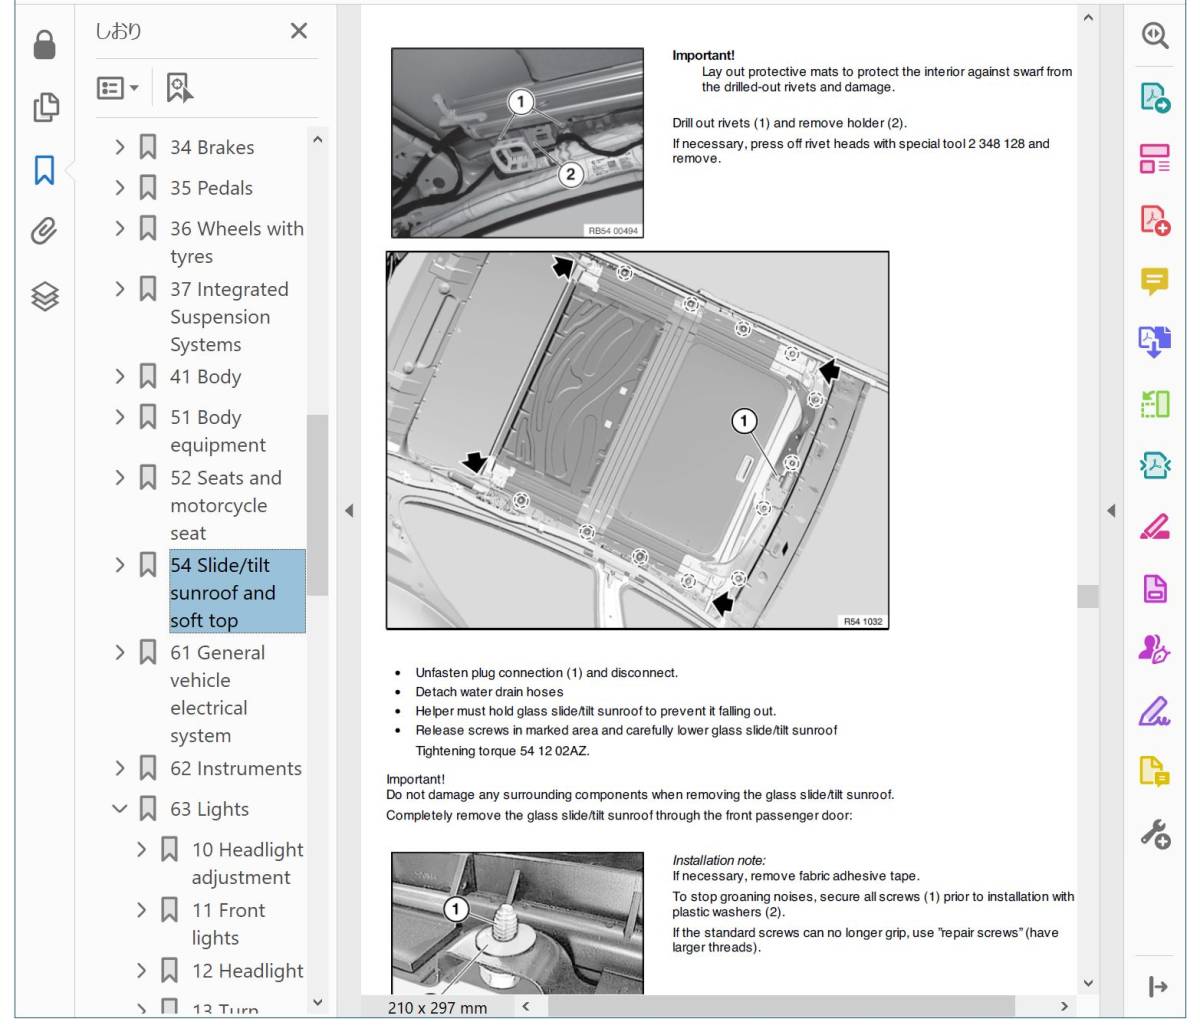Collapse the left navigation pane with triangle arrow
Image resolution: width=1200 pixels, height=1032 pixels.
(x=349, y=510)
